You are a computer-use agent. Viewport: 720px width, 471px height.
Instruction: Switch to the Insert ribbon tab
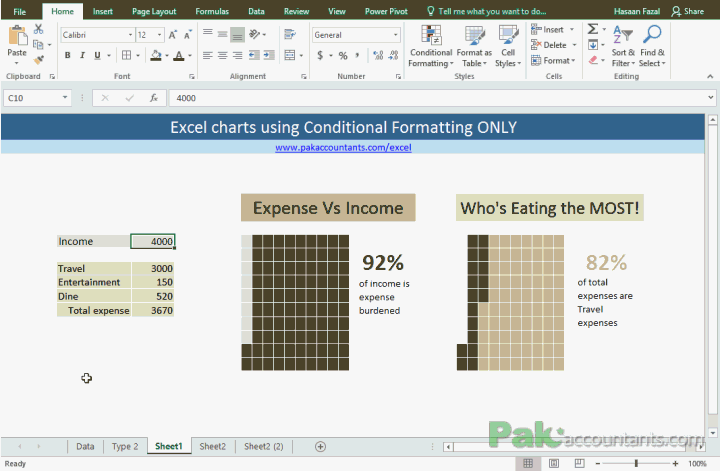tap(102, 11)
